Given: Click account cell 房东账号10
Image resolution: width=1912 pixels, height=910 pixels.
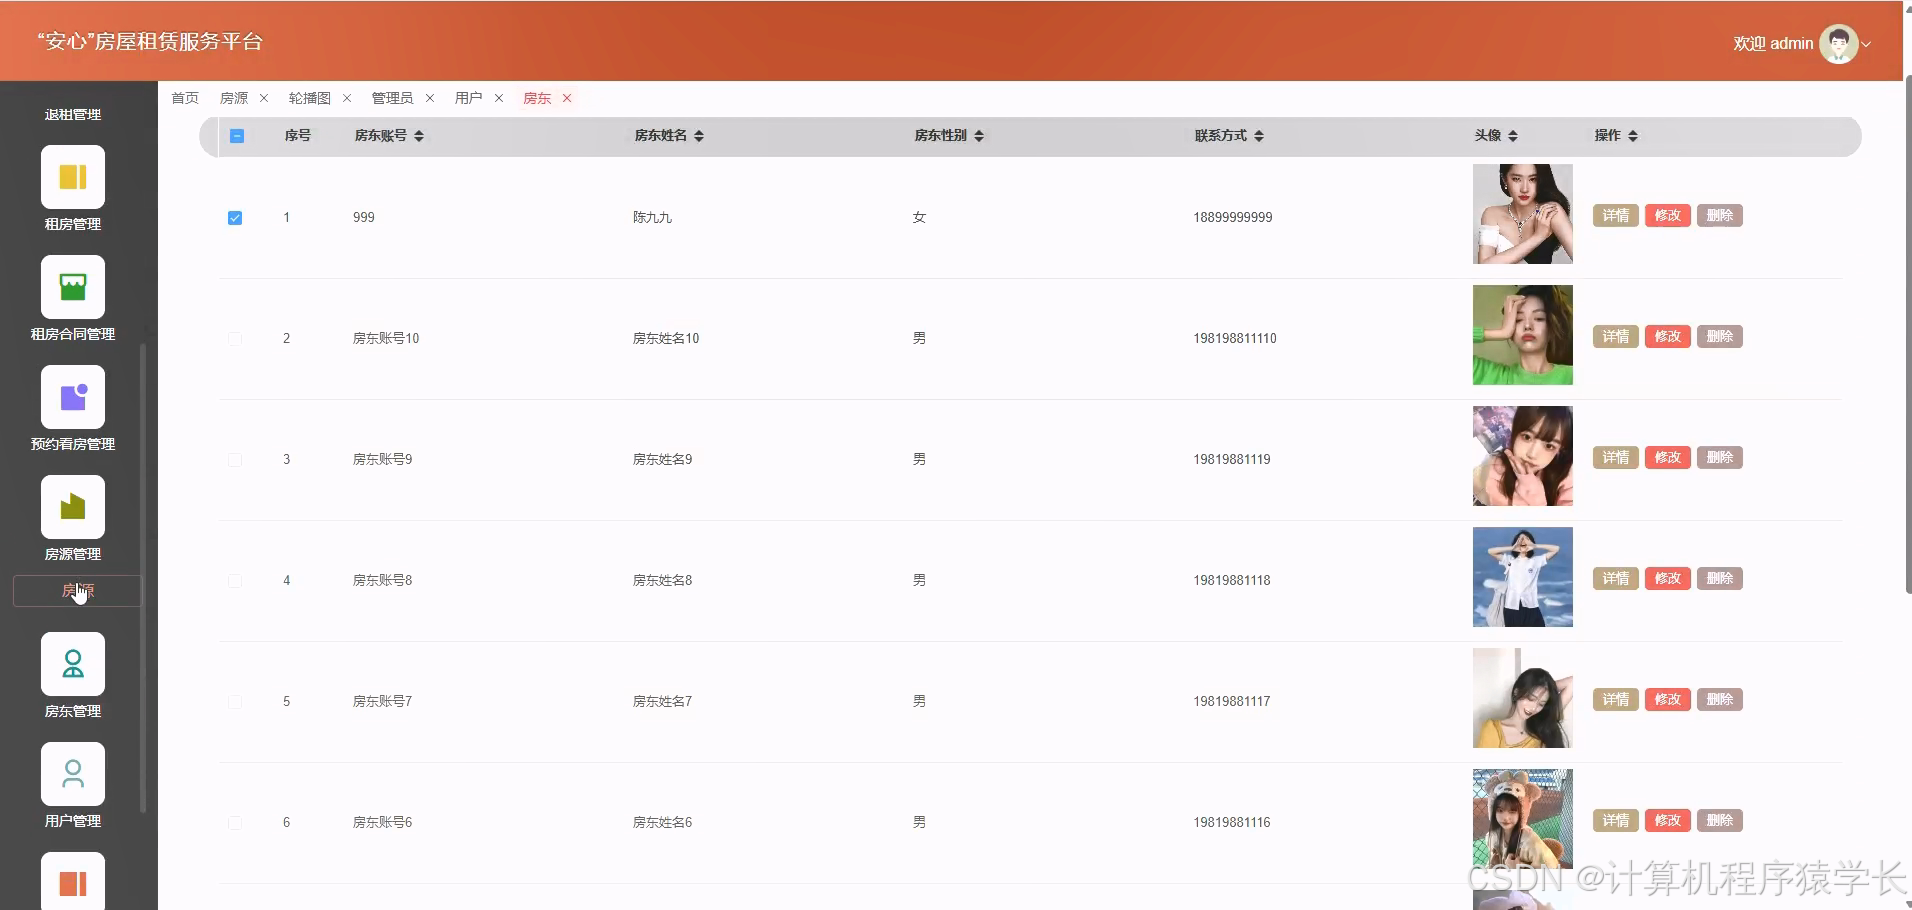Looking at the screenshot, I should coord(386,339).
